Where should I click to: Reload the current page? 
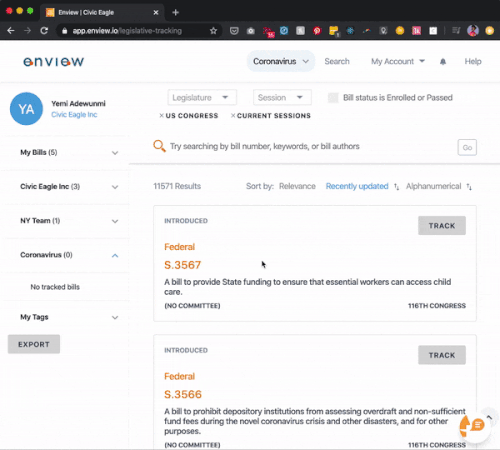(x=44, y=31)
